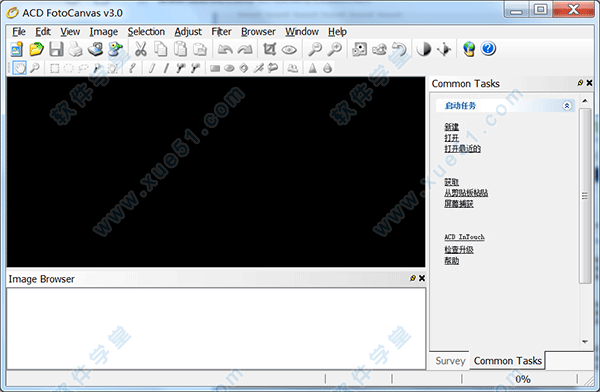Select the Lasso freehand selection tool

coord(83,68)
